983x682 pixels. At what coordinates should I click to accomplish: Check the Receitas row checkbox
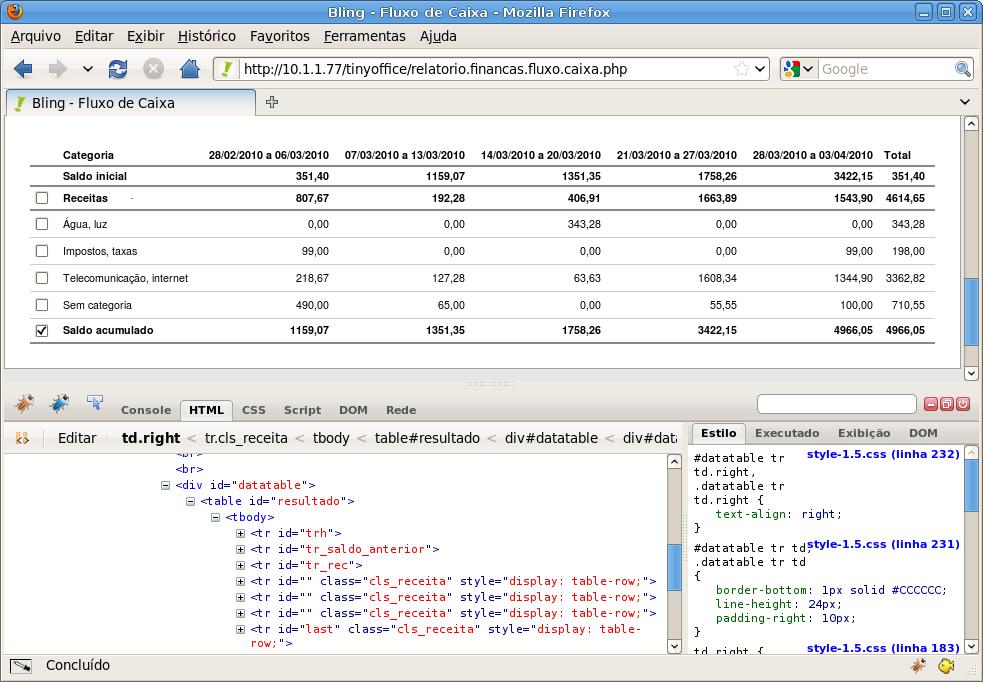(42, 198)
